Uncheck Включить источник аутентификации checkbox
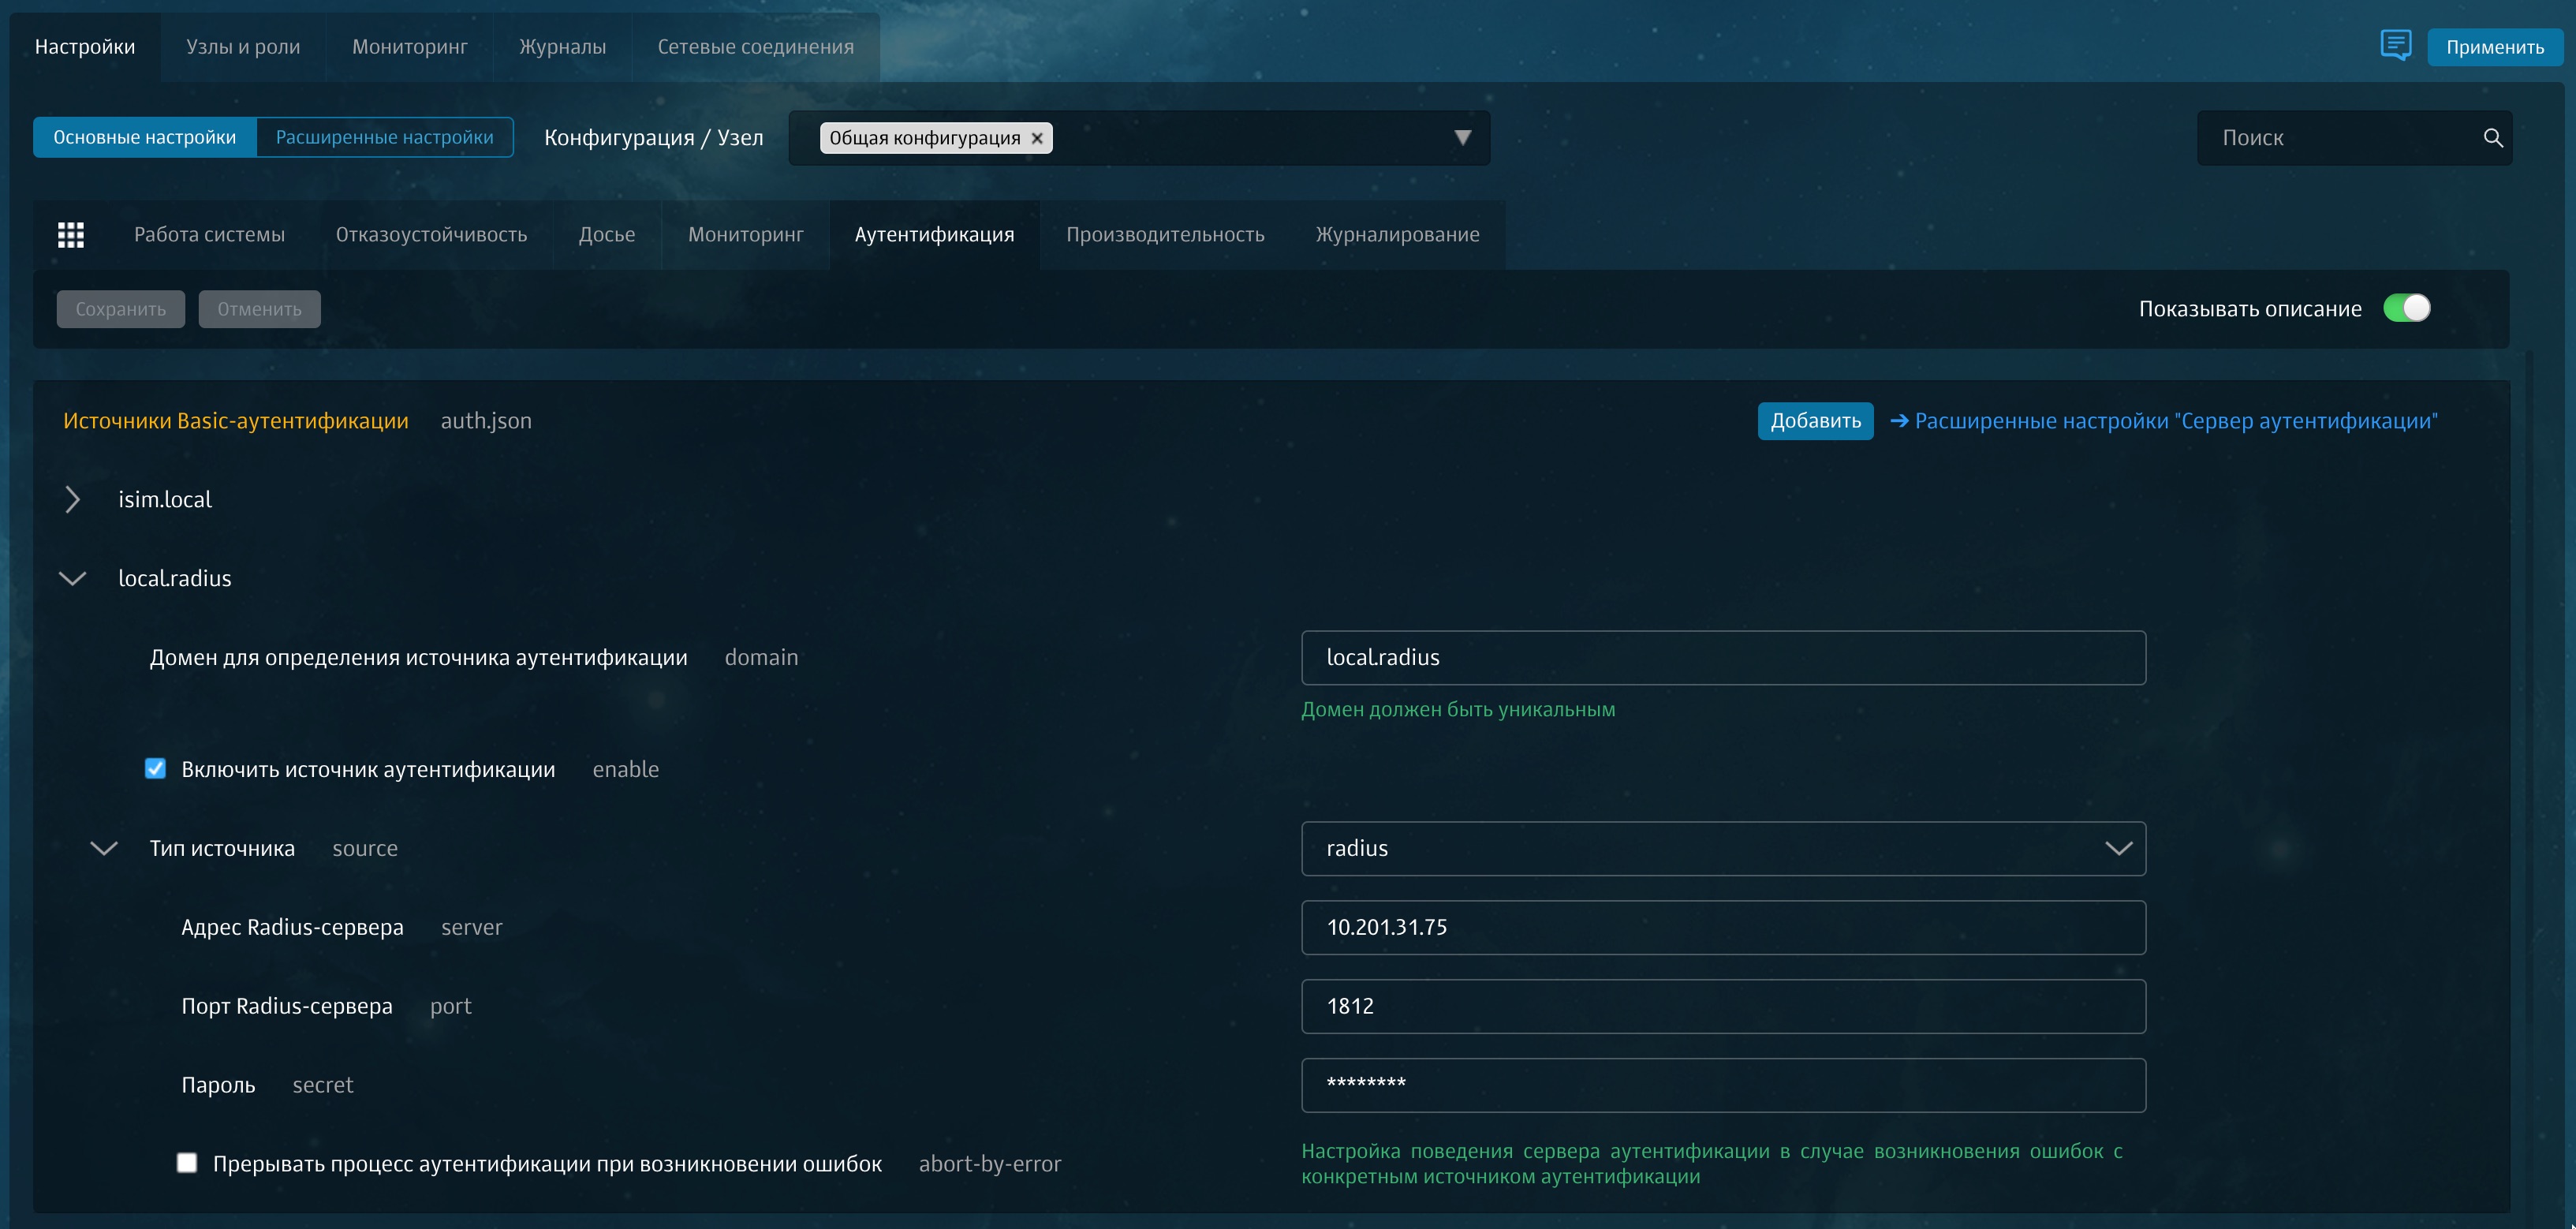 [155, 768]
